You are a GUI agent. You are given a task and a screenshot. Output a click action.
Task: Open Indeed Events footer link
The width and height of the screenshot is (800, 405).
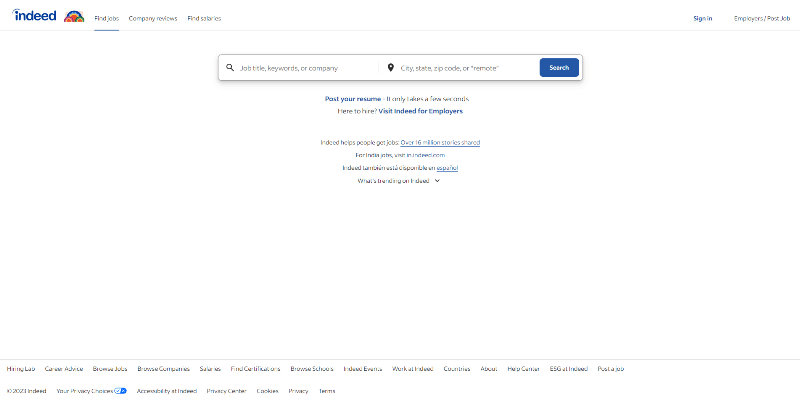(363, 369)
